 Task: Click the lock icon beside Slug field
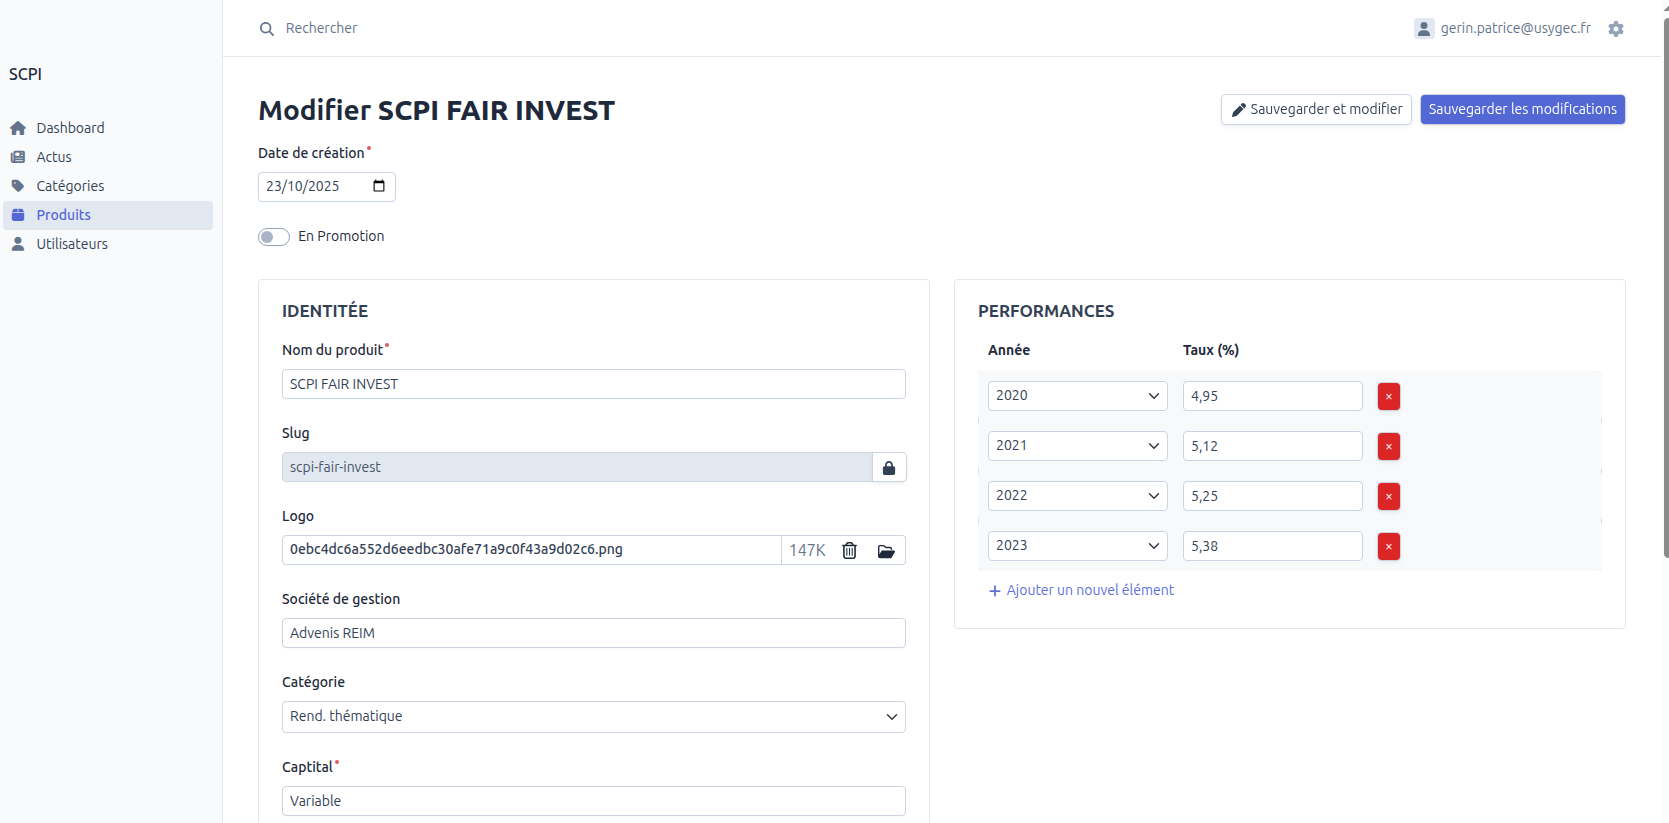889,468
